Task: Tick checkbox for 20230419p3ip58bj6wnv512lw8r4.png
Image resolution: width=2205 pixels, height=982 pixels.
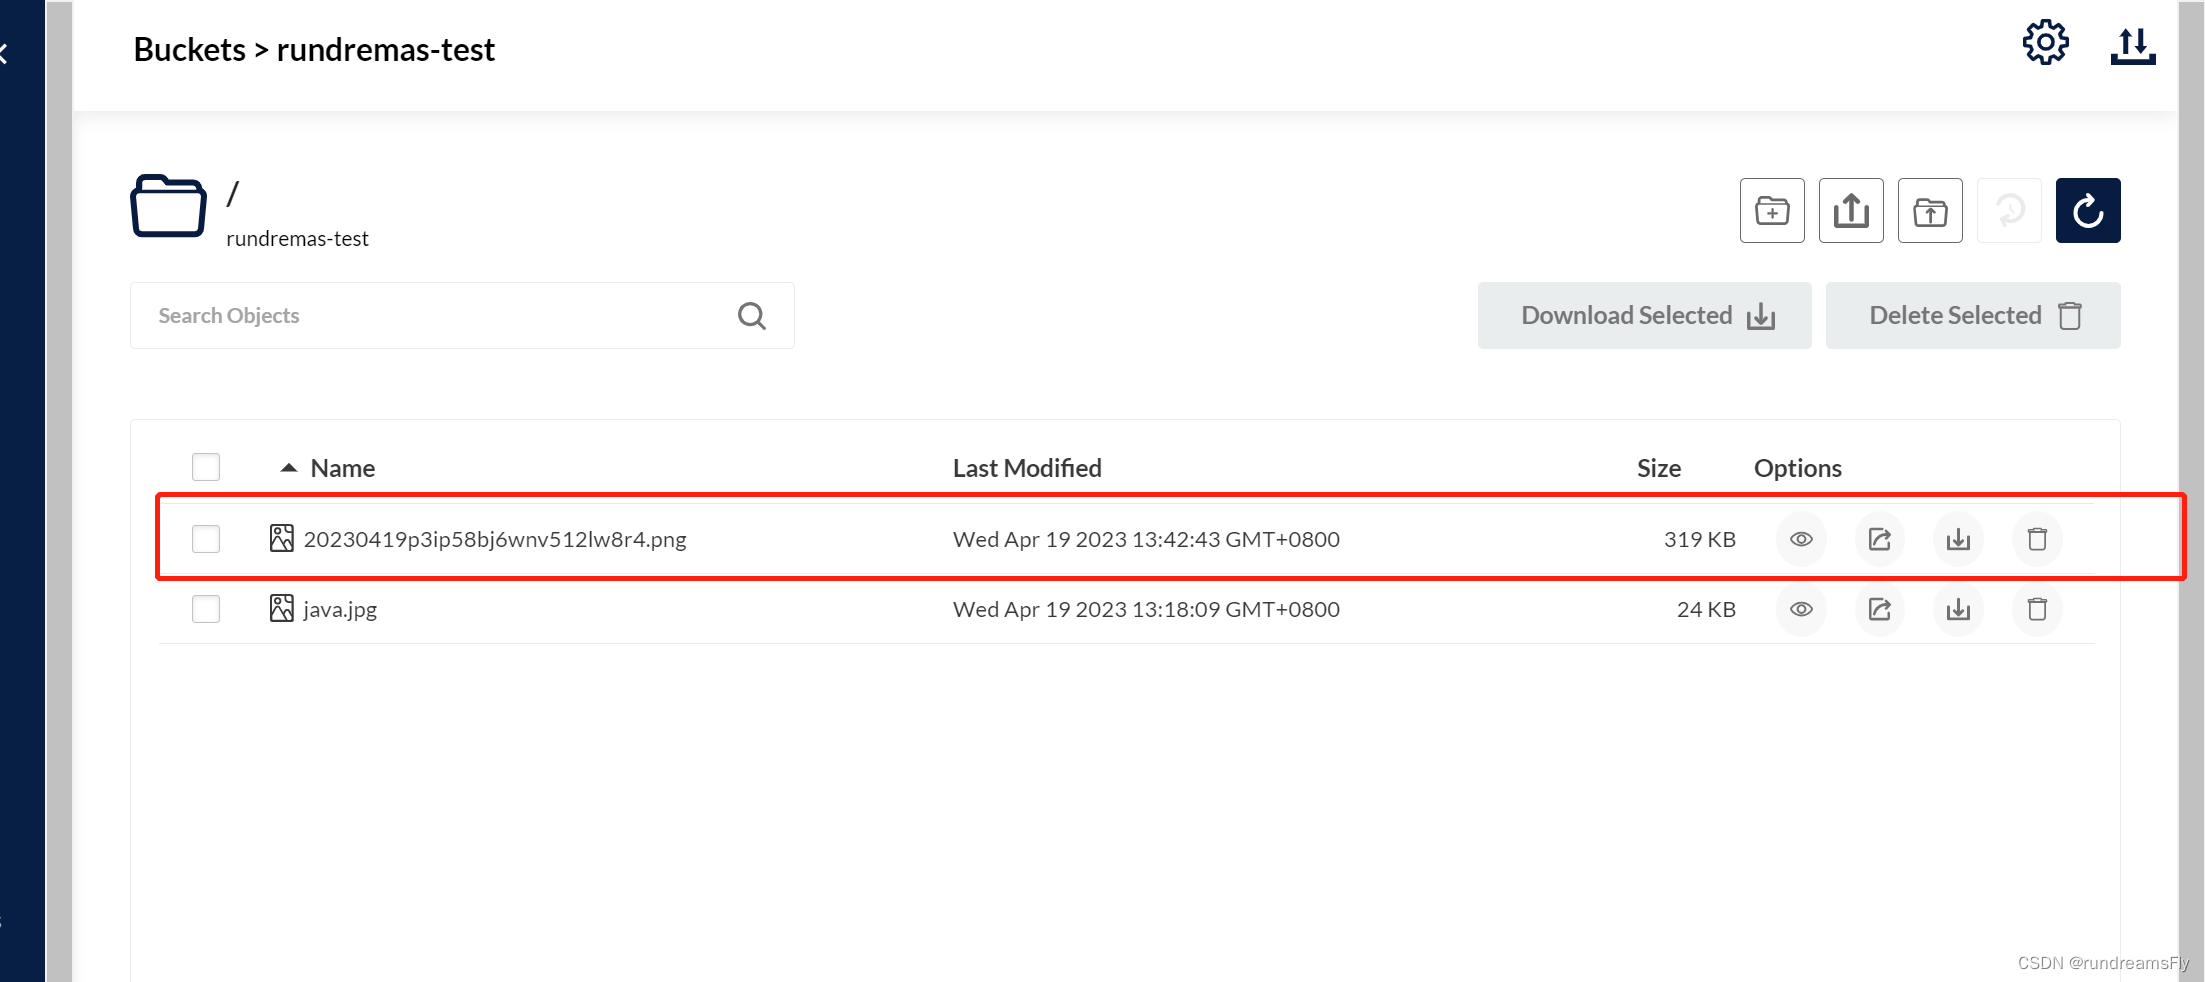Action: pyautogui.click(x=206, y=539)
